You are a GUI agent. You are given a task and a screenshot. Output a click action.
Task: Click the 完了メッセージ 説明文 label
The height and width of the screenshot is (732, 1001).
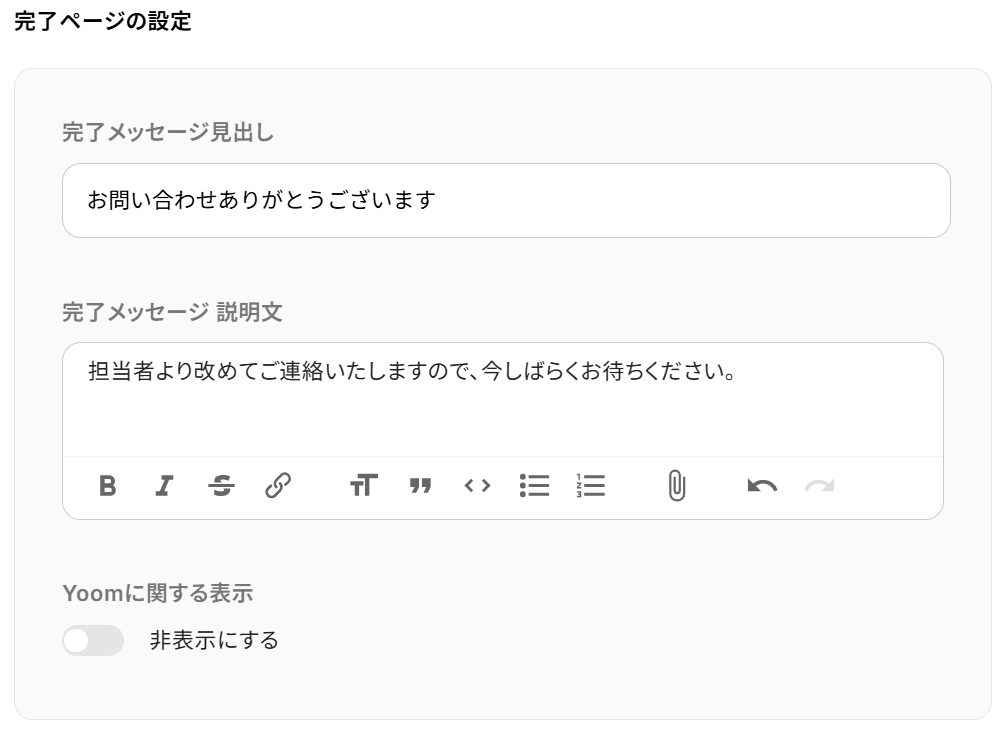(x=172, y=312)
